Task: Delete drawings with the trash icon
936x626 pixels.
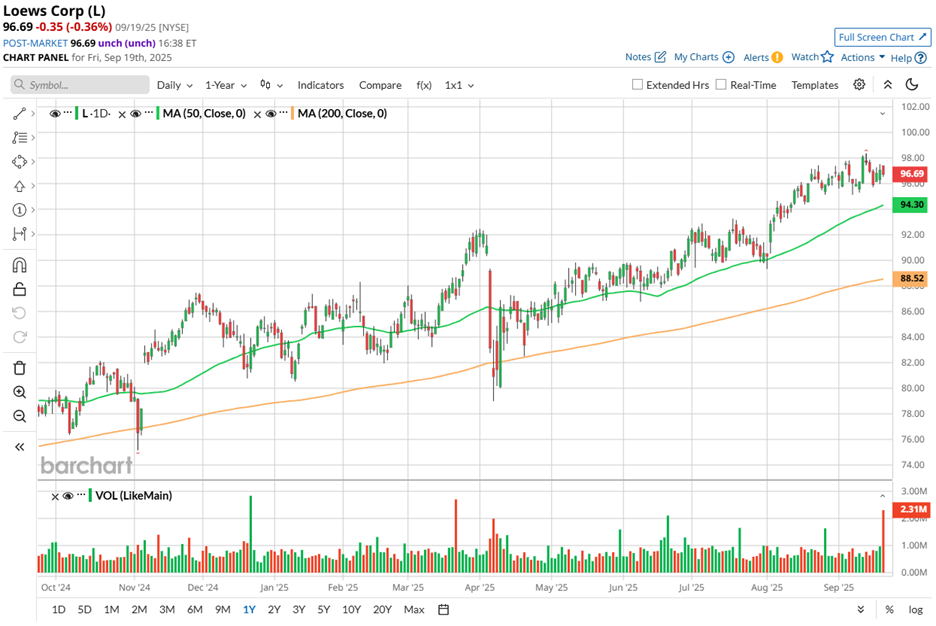Action: 19,368
